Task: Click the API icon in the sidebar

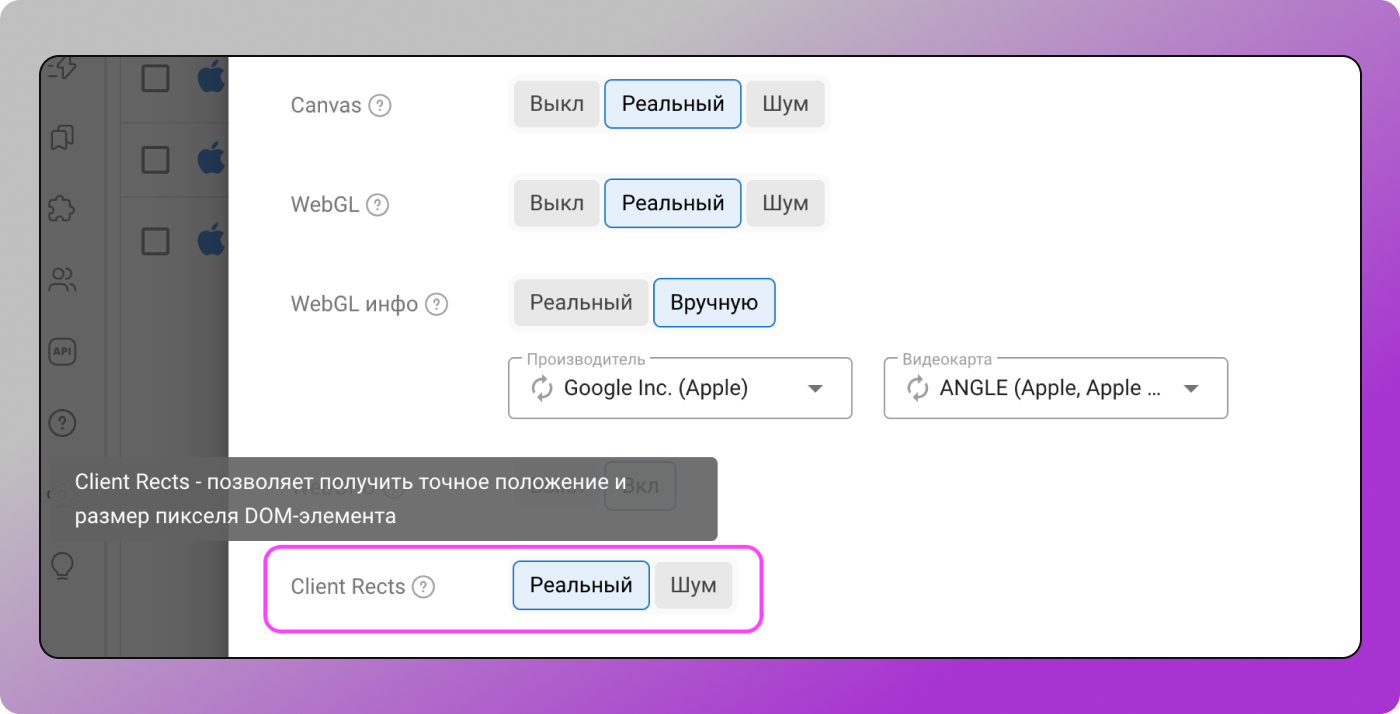Action: [x=62, y=351]
